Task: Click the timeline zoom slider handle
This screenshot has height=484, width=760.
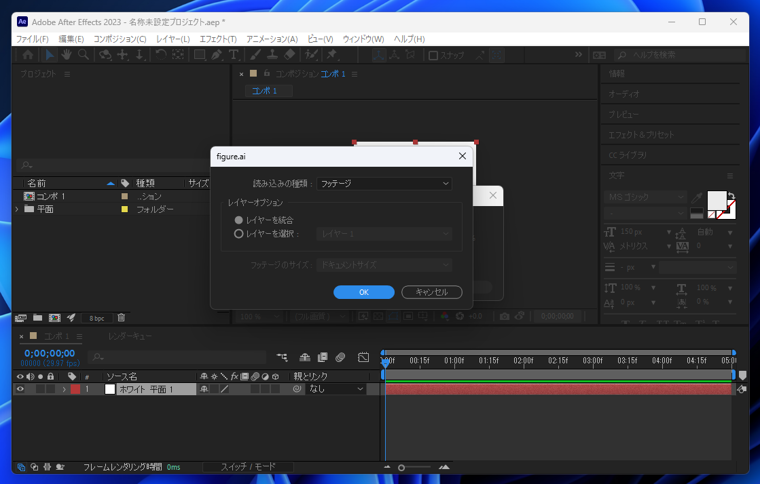Action: (401, 468)
